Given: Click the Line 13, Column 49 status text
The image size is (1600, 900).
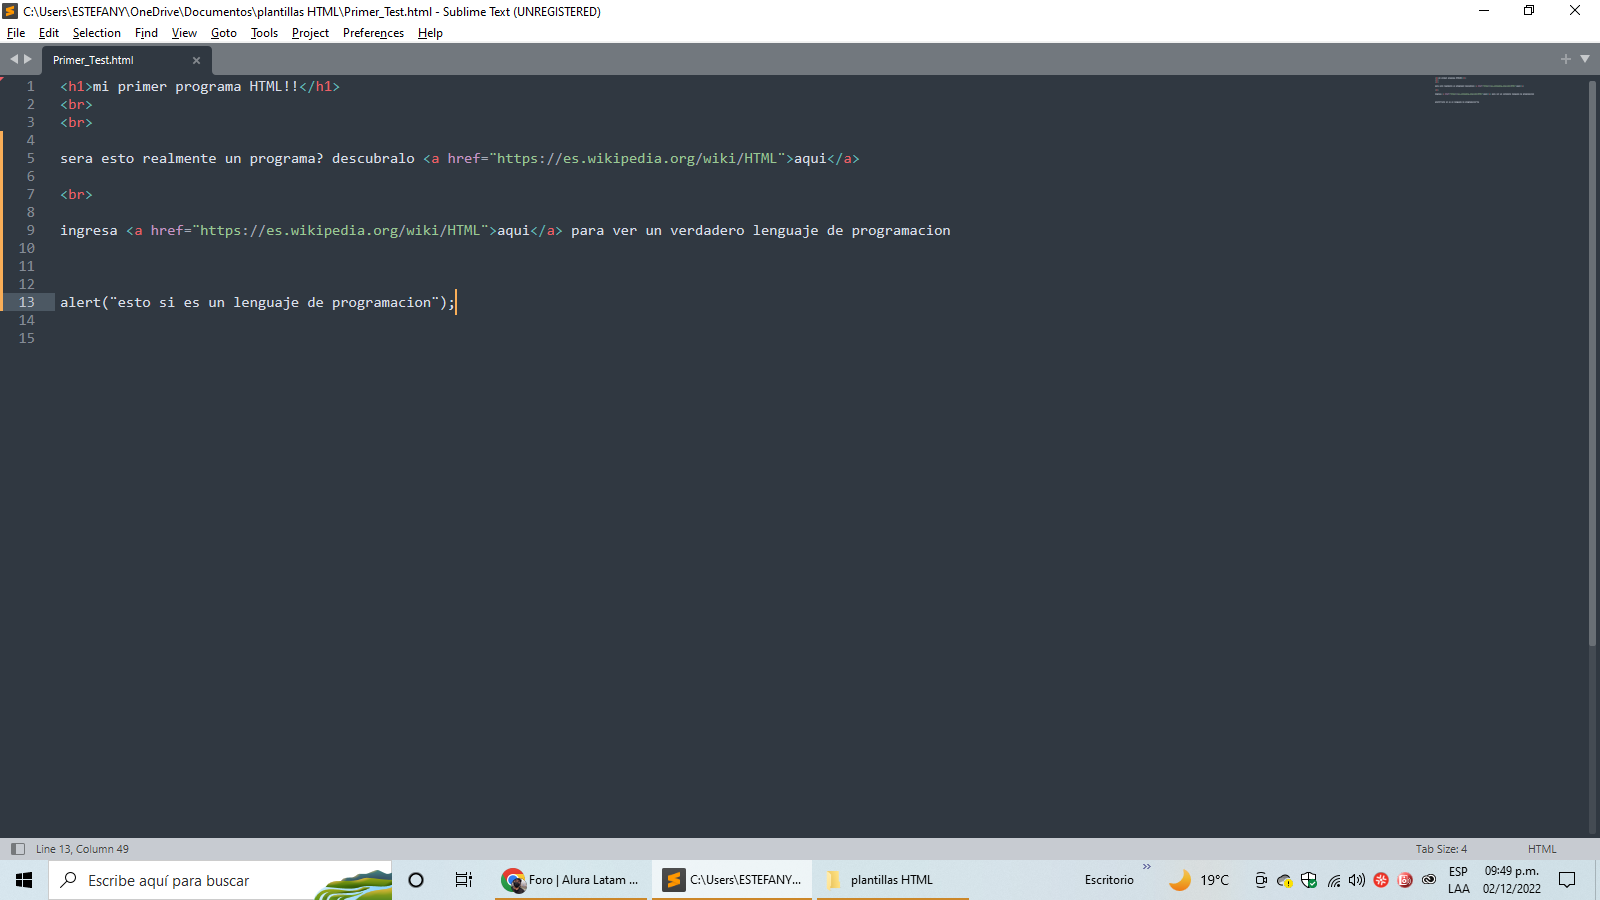Looking at the screenshot, I should (x=82, y=849).
